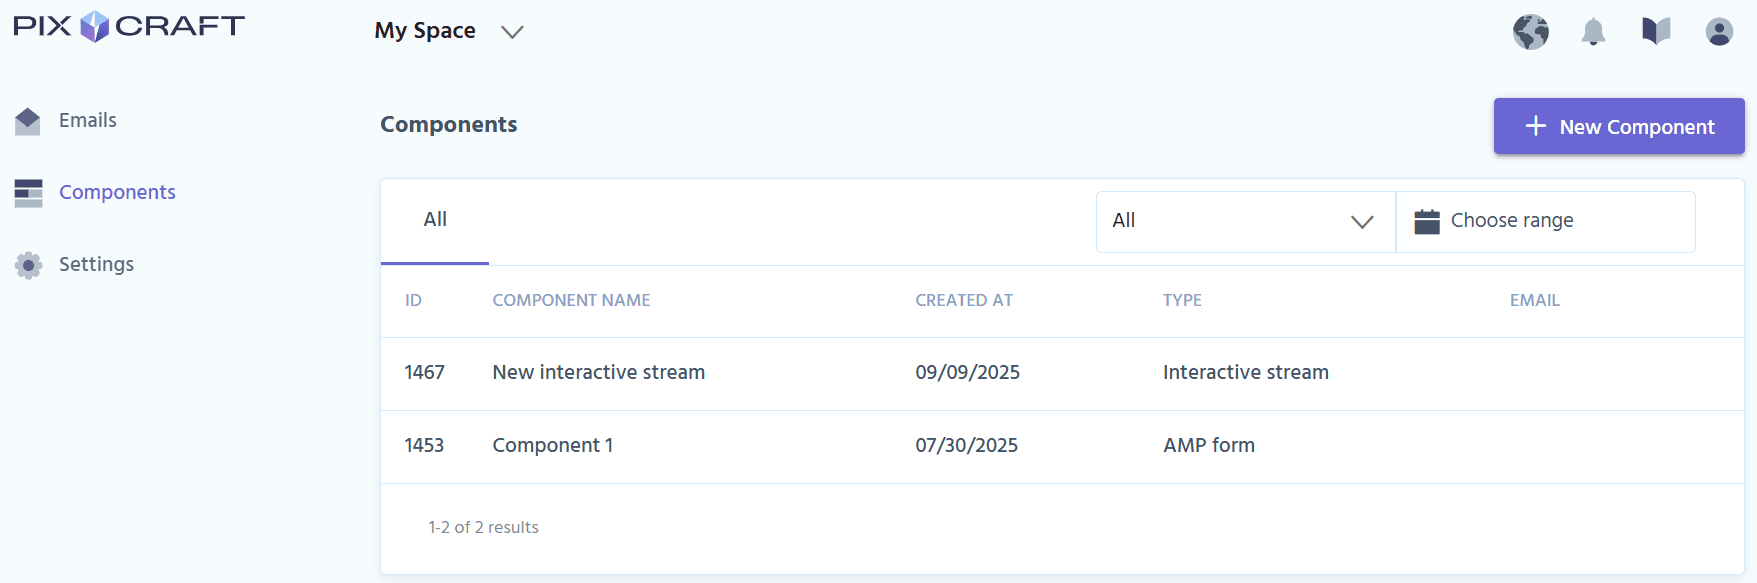
Task: Open the documentation book icon
Action: 1656,31
